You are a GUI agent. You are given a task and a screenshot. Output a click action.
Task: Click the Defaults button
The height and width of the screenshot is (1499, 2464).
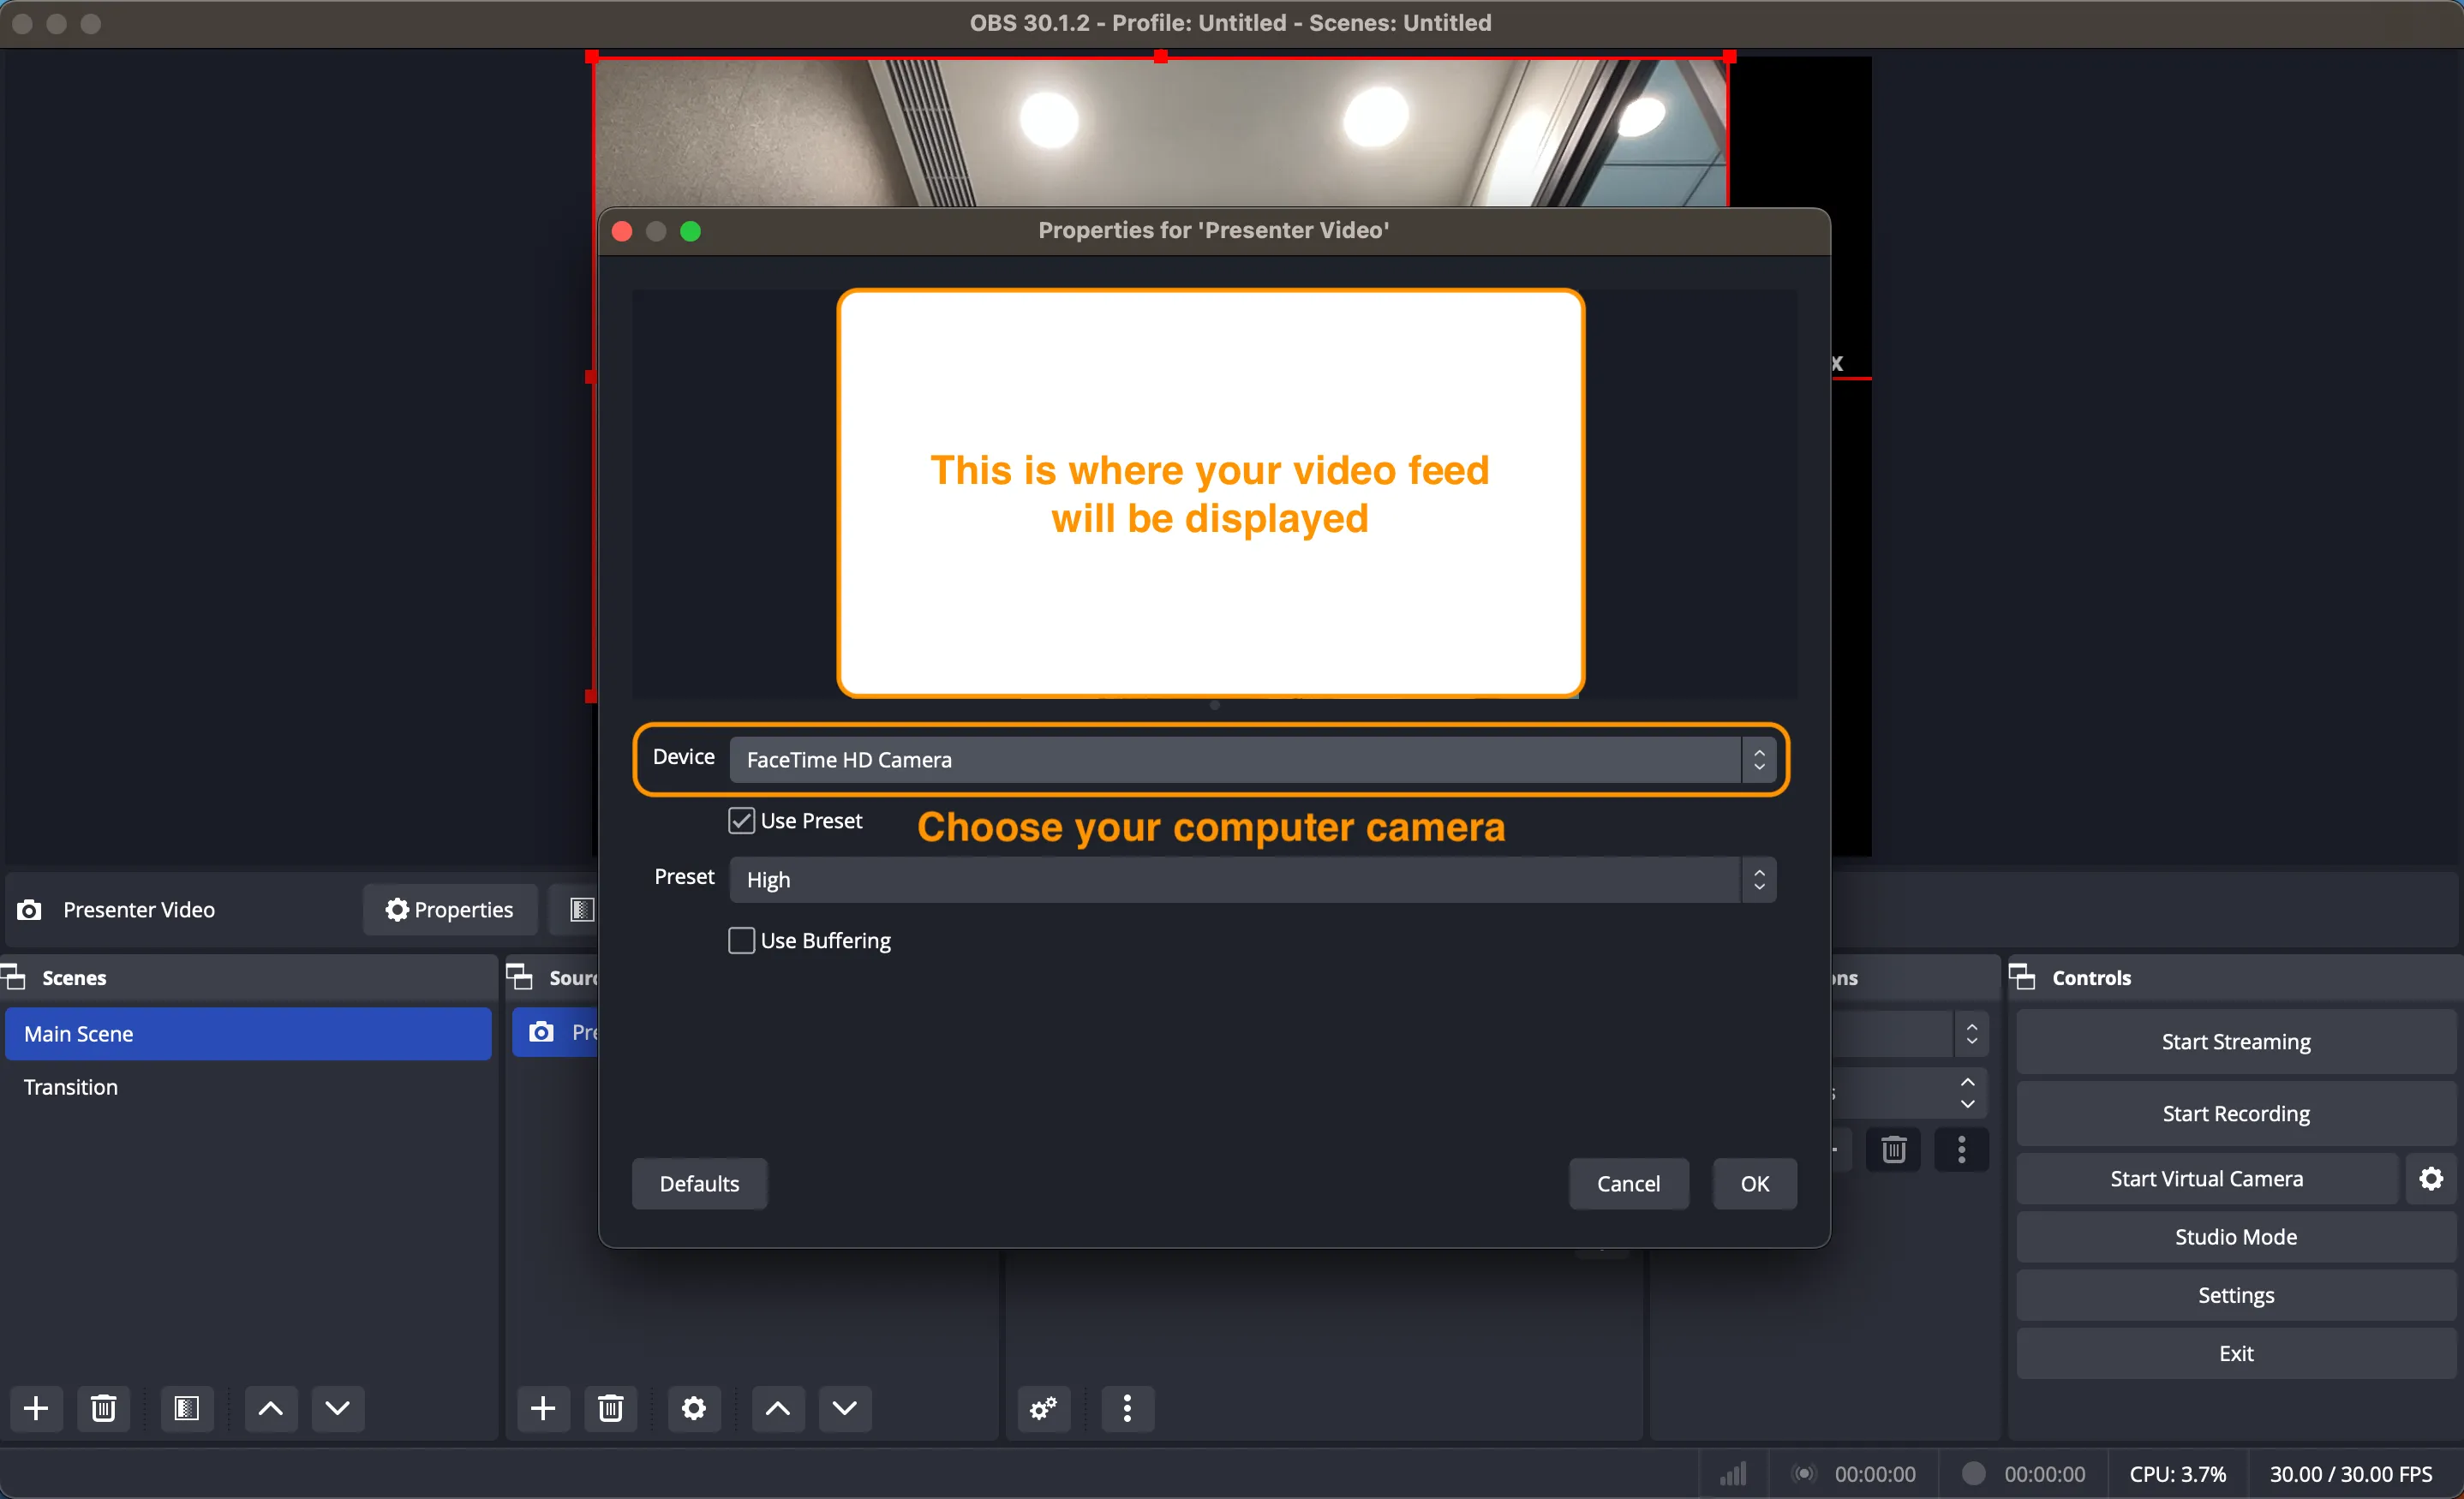698,1183
